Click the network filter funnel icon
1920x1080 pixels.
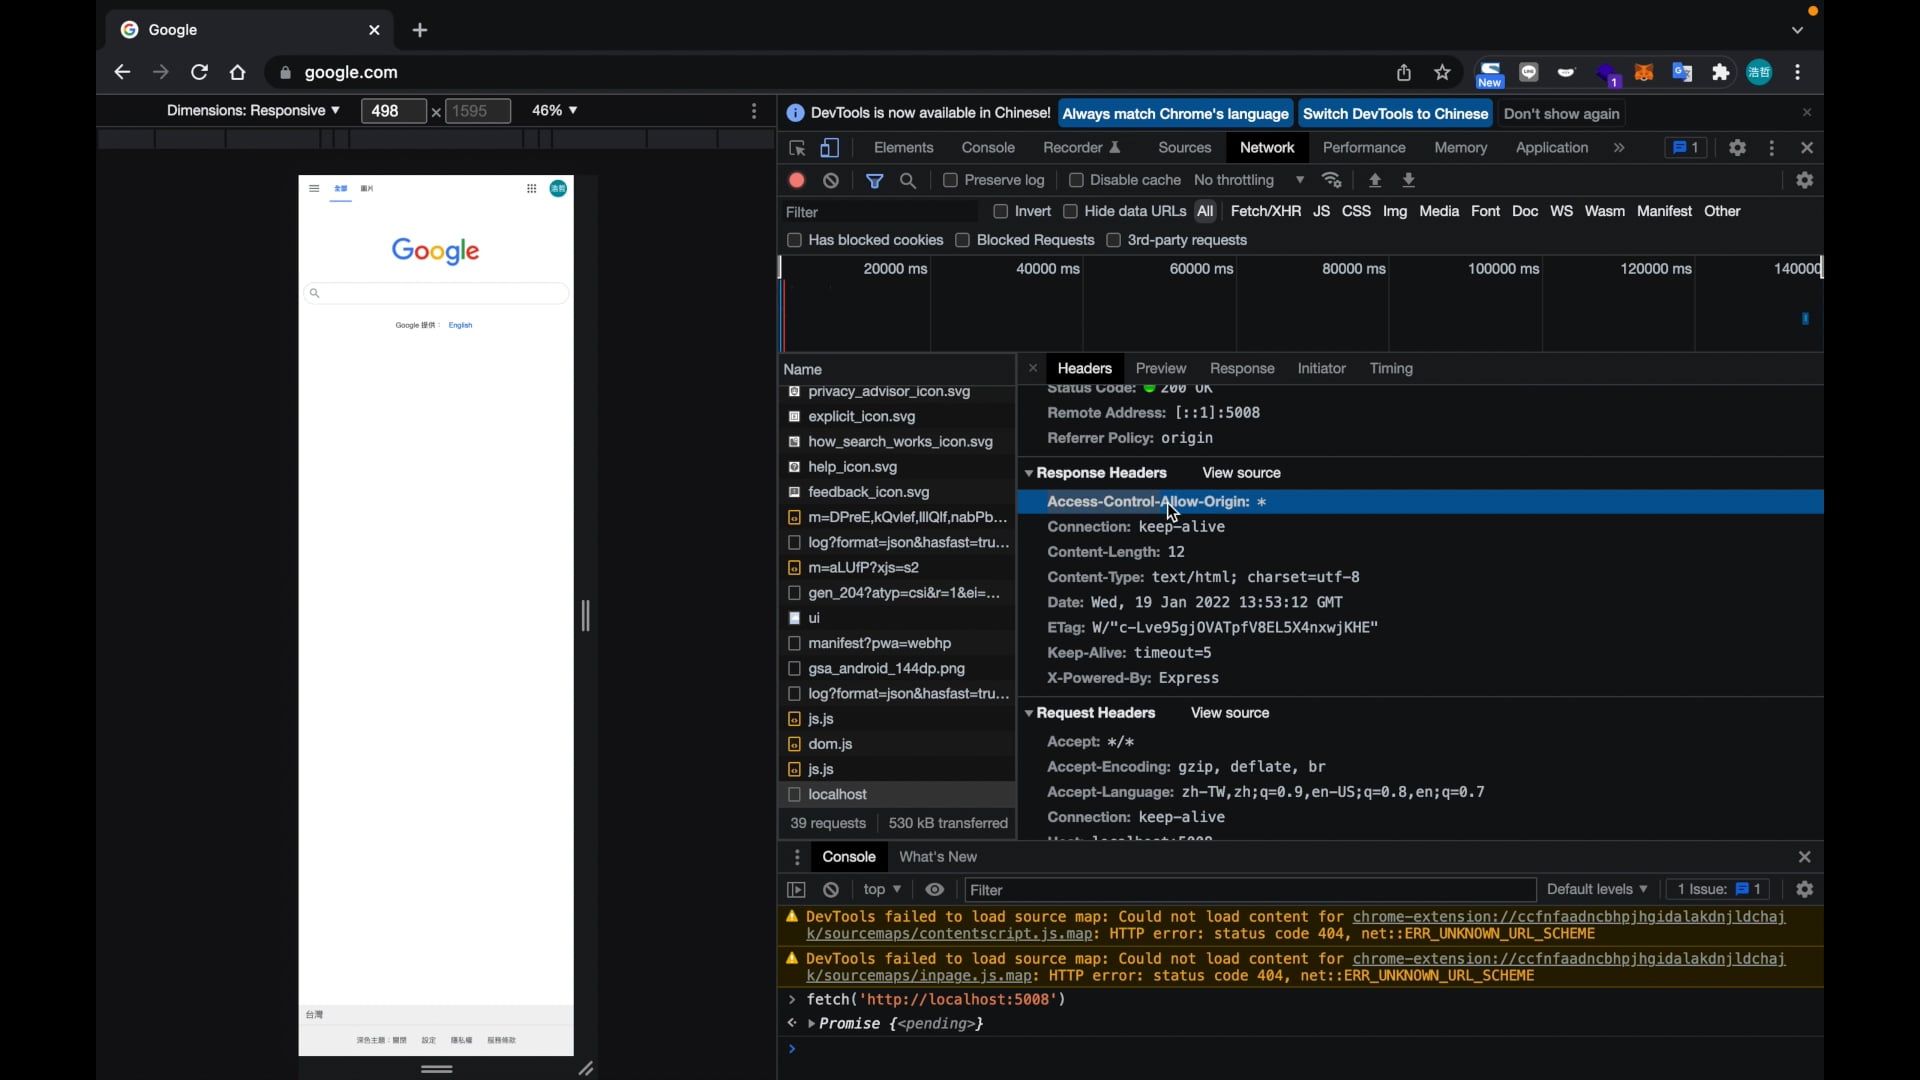[875, 181]
